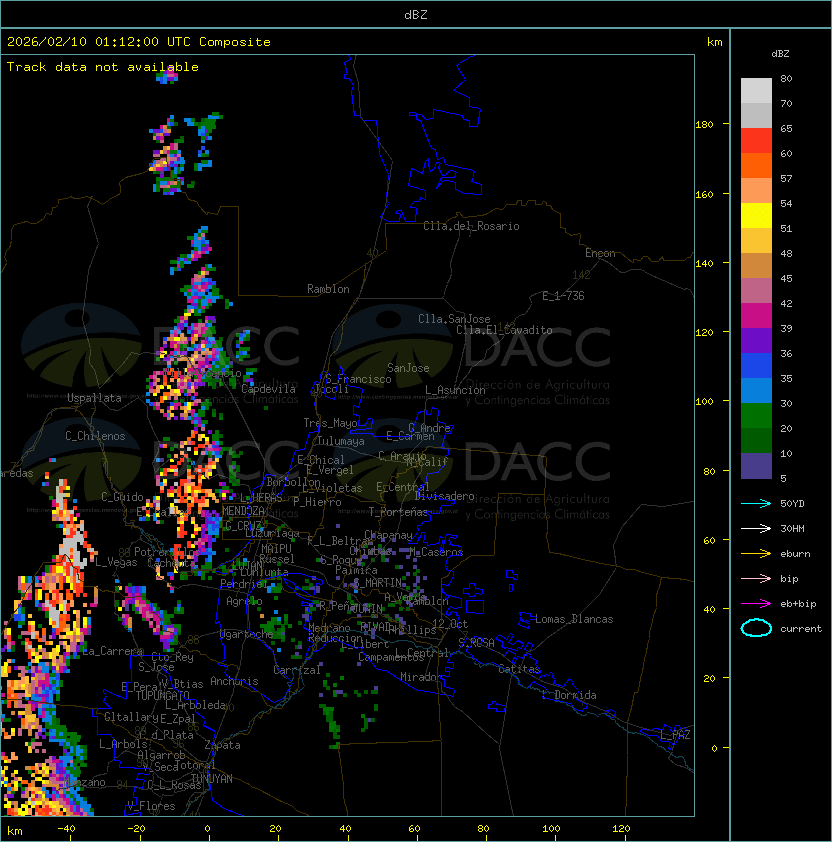Click the 'Carrizal' place label

tap(297, 670)
